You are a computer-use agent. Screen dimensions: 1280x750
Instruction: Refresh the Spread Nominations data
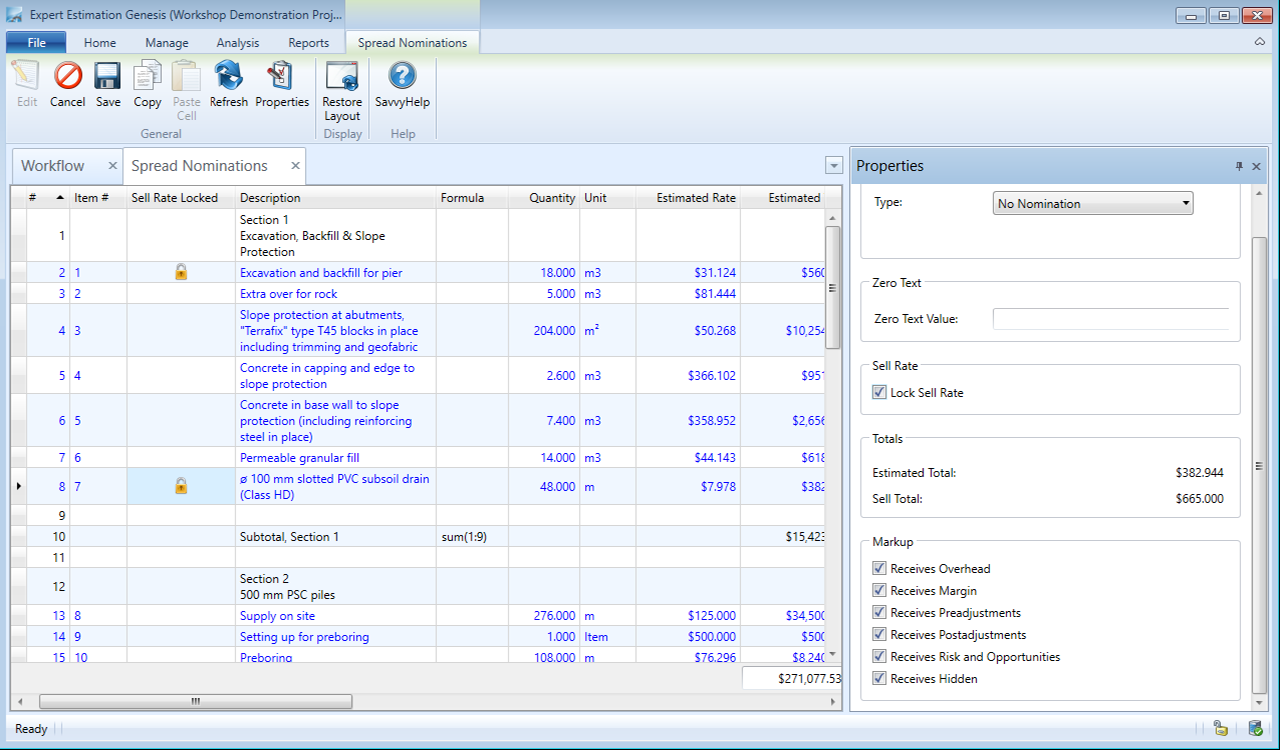pos(229,84)
